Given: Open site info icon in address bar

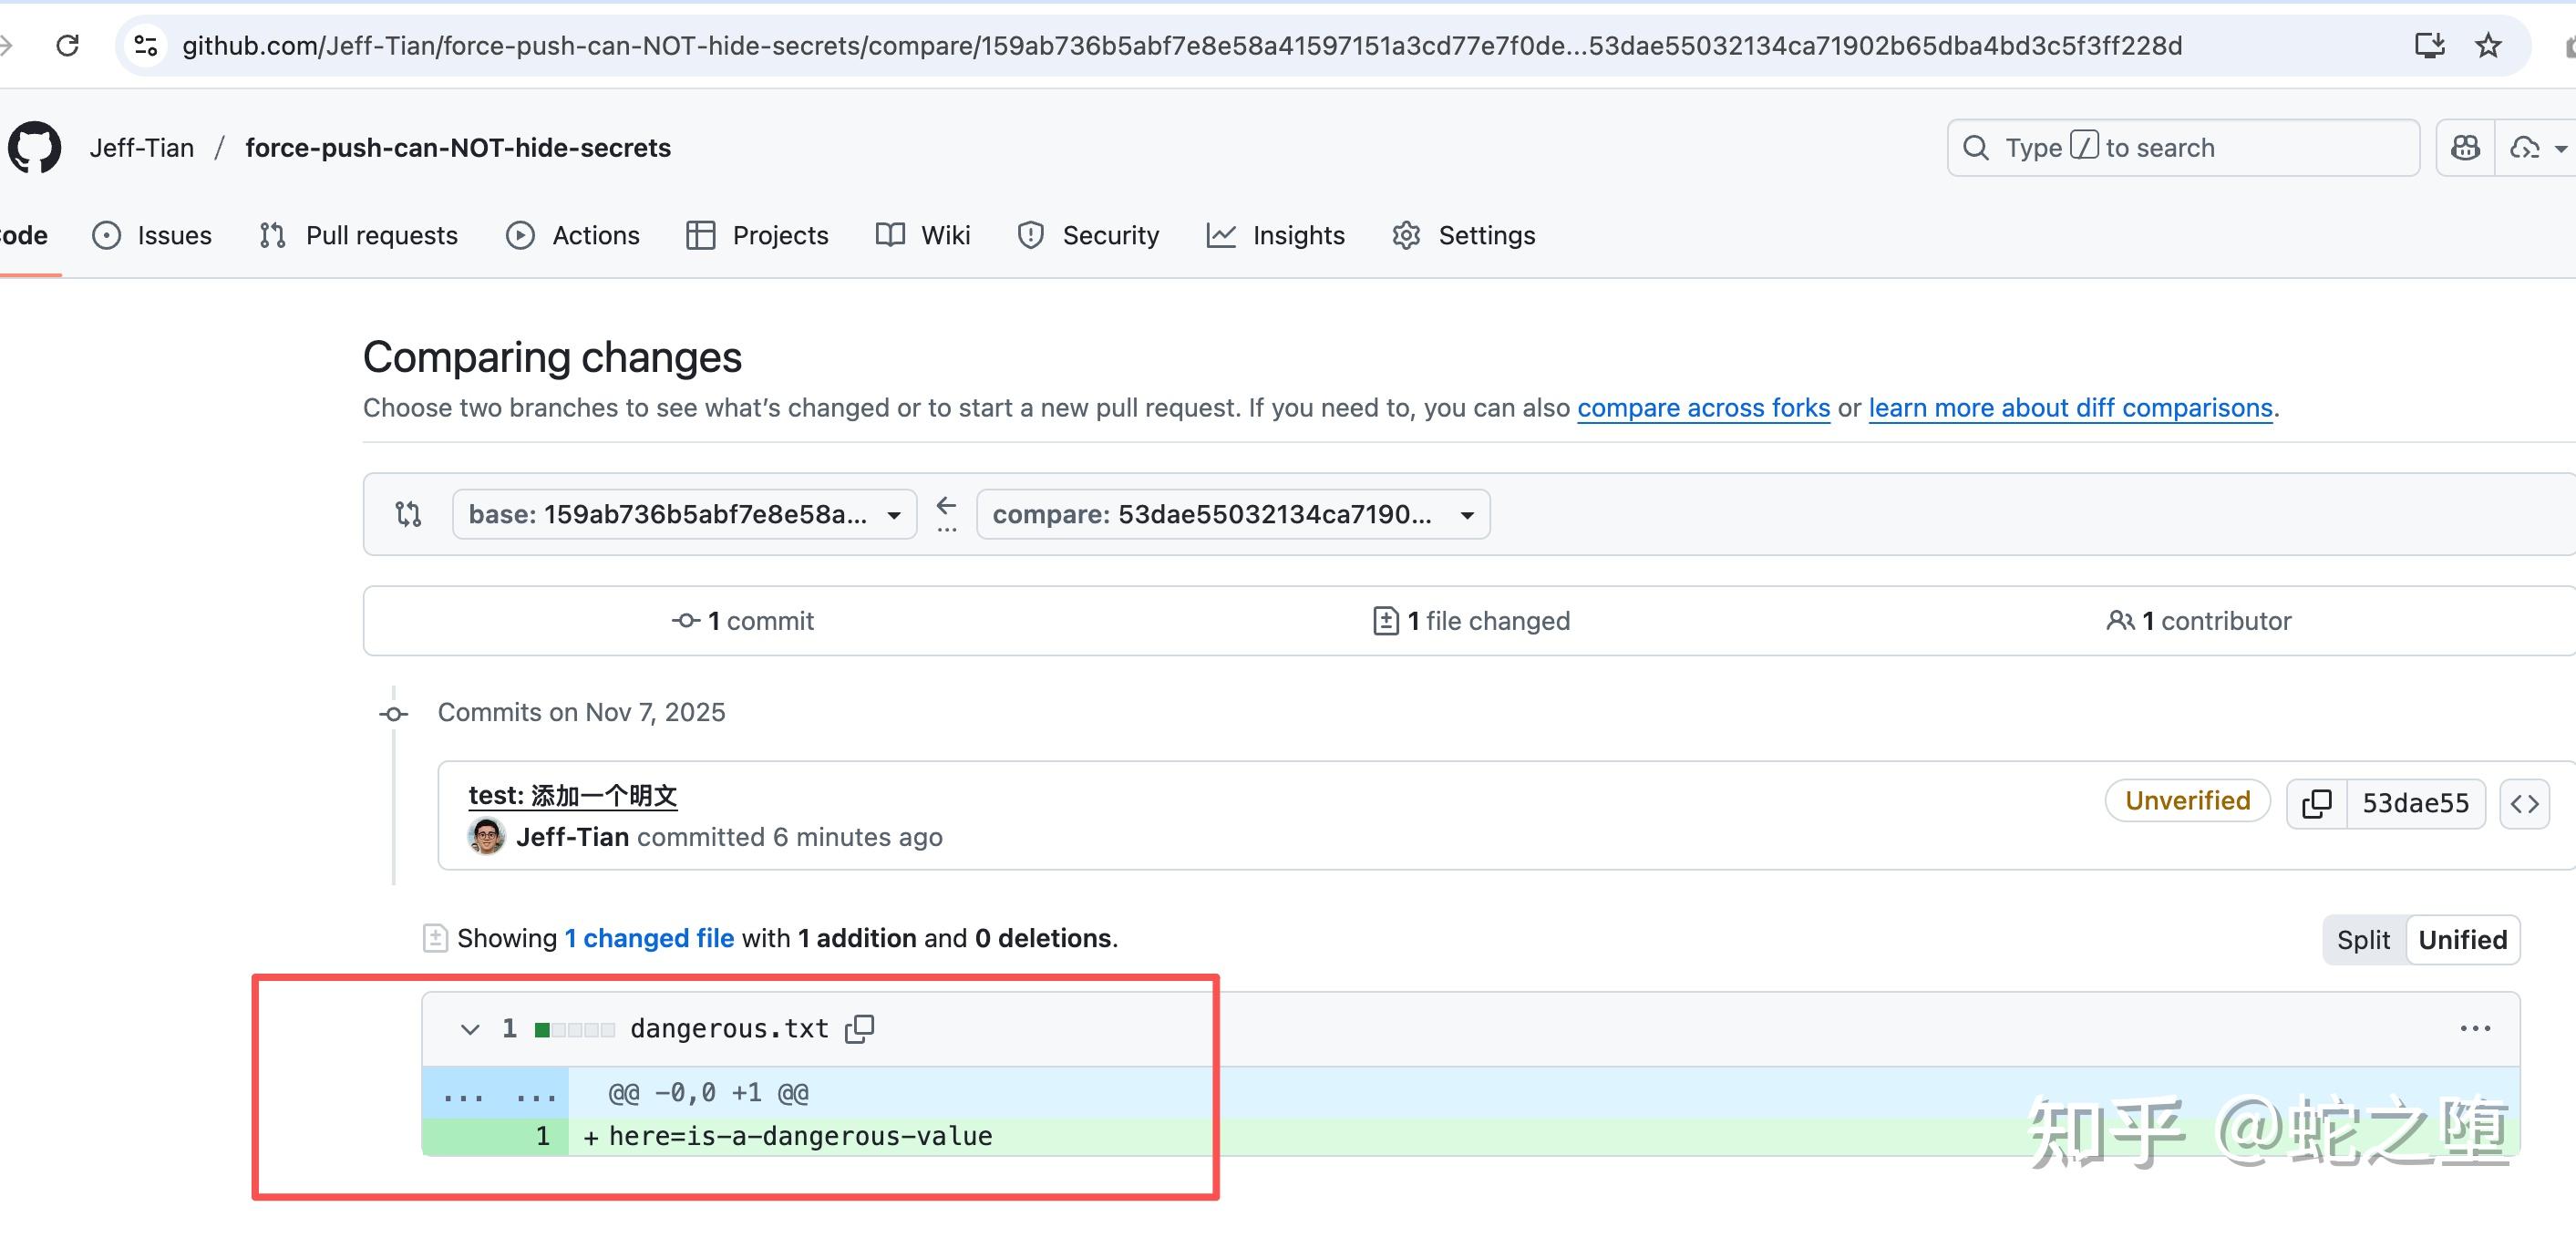Looking at the screenshot, I should tap(146, 45).
